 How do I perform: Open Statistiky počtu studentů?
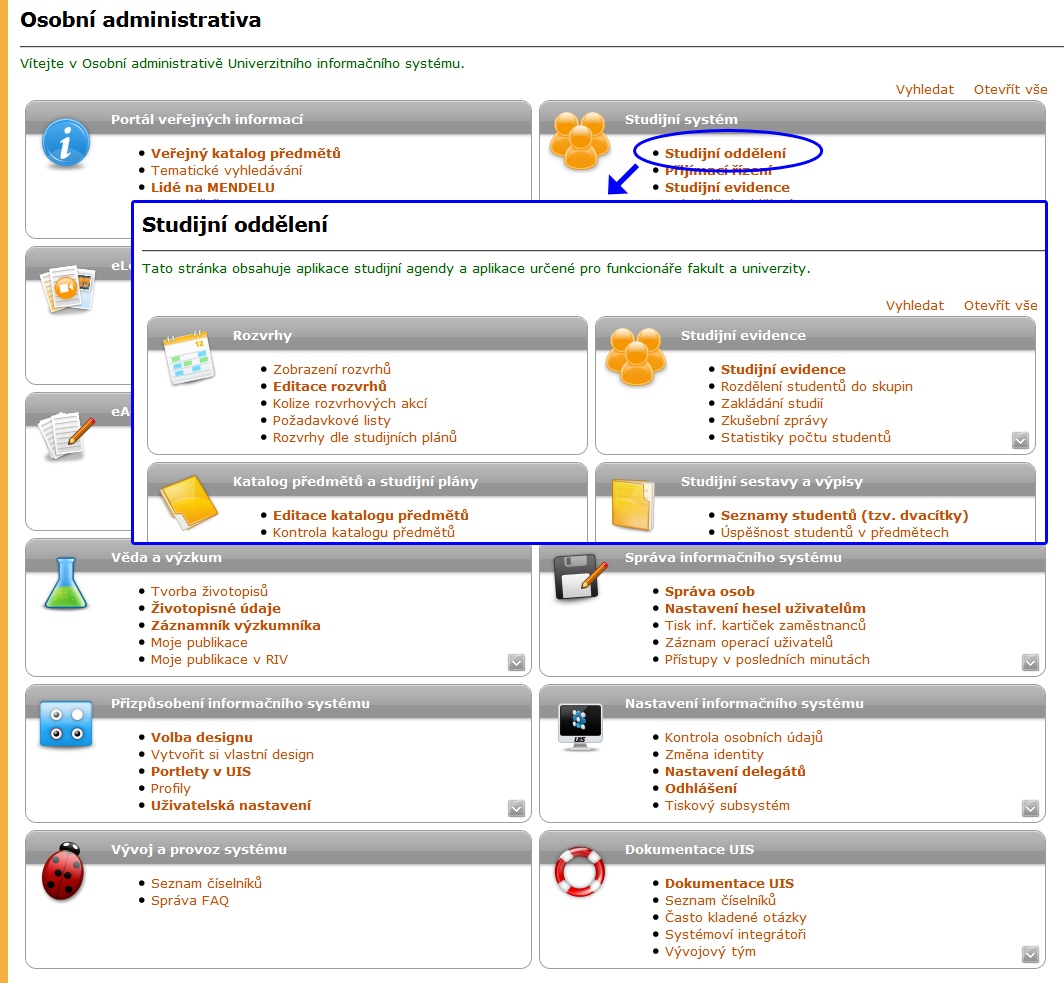coord(805,438)
